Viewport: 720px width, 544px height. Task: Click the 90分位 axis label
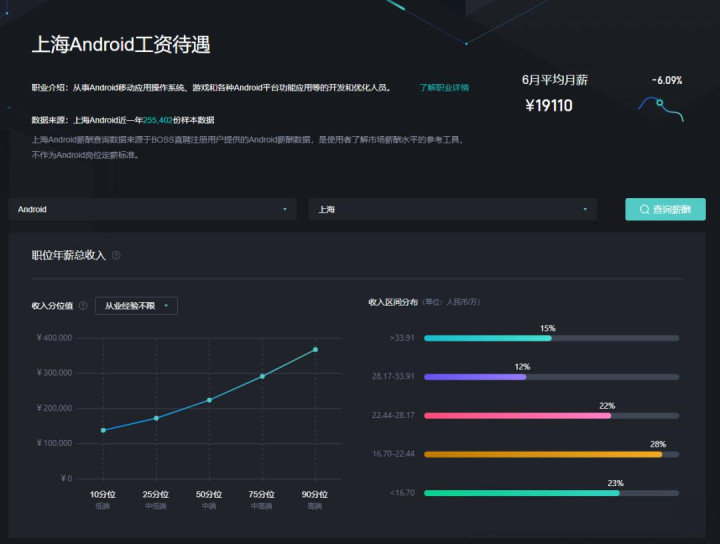click(x=315, y=494)
